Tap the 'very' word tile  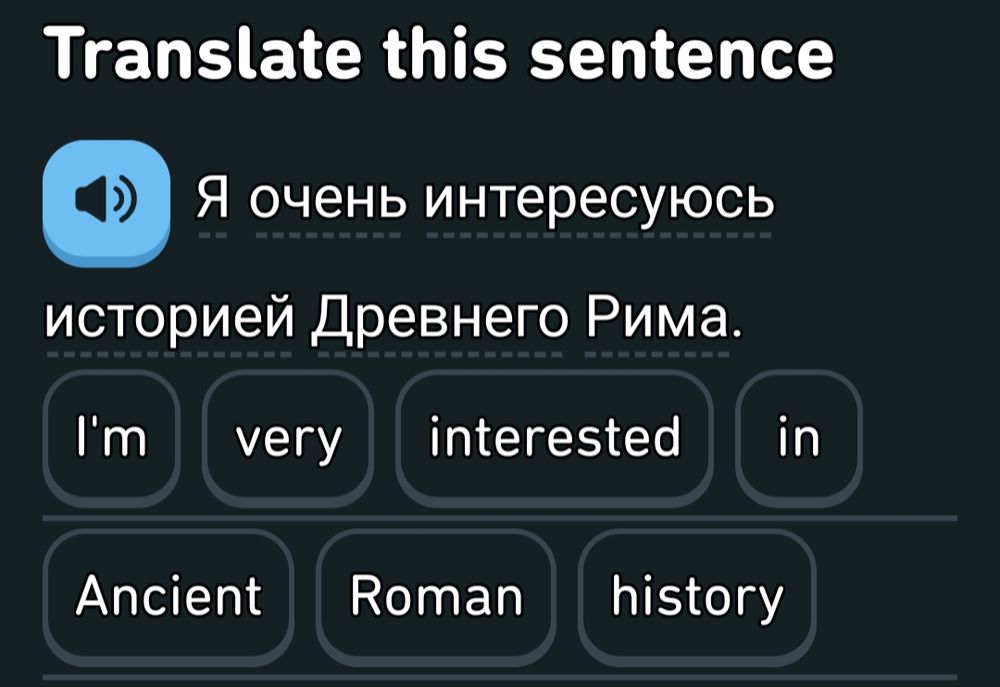click(287, 437)
